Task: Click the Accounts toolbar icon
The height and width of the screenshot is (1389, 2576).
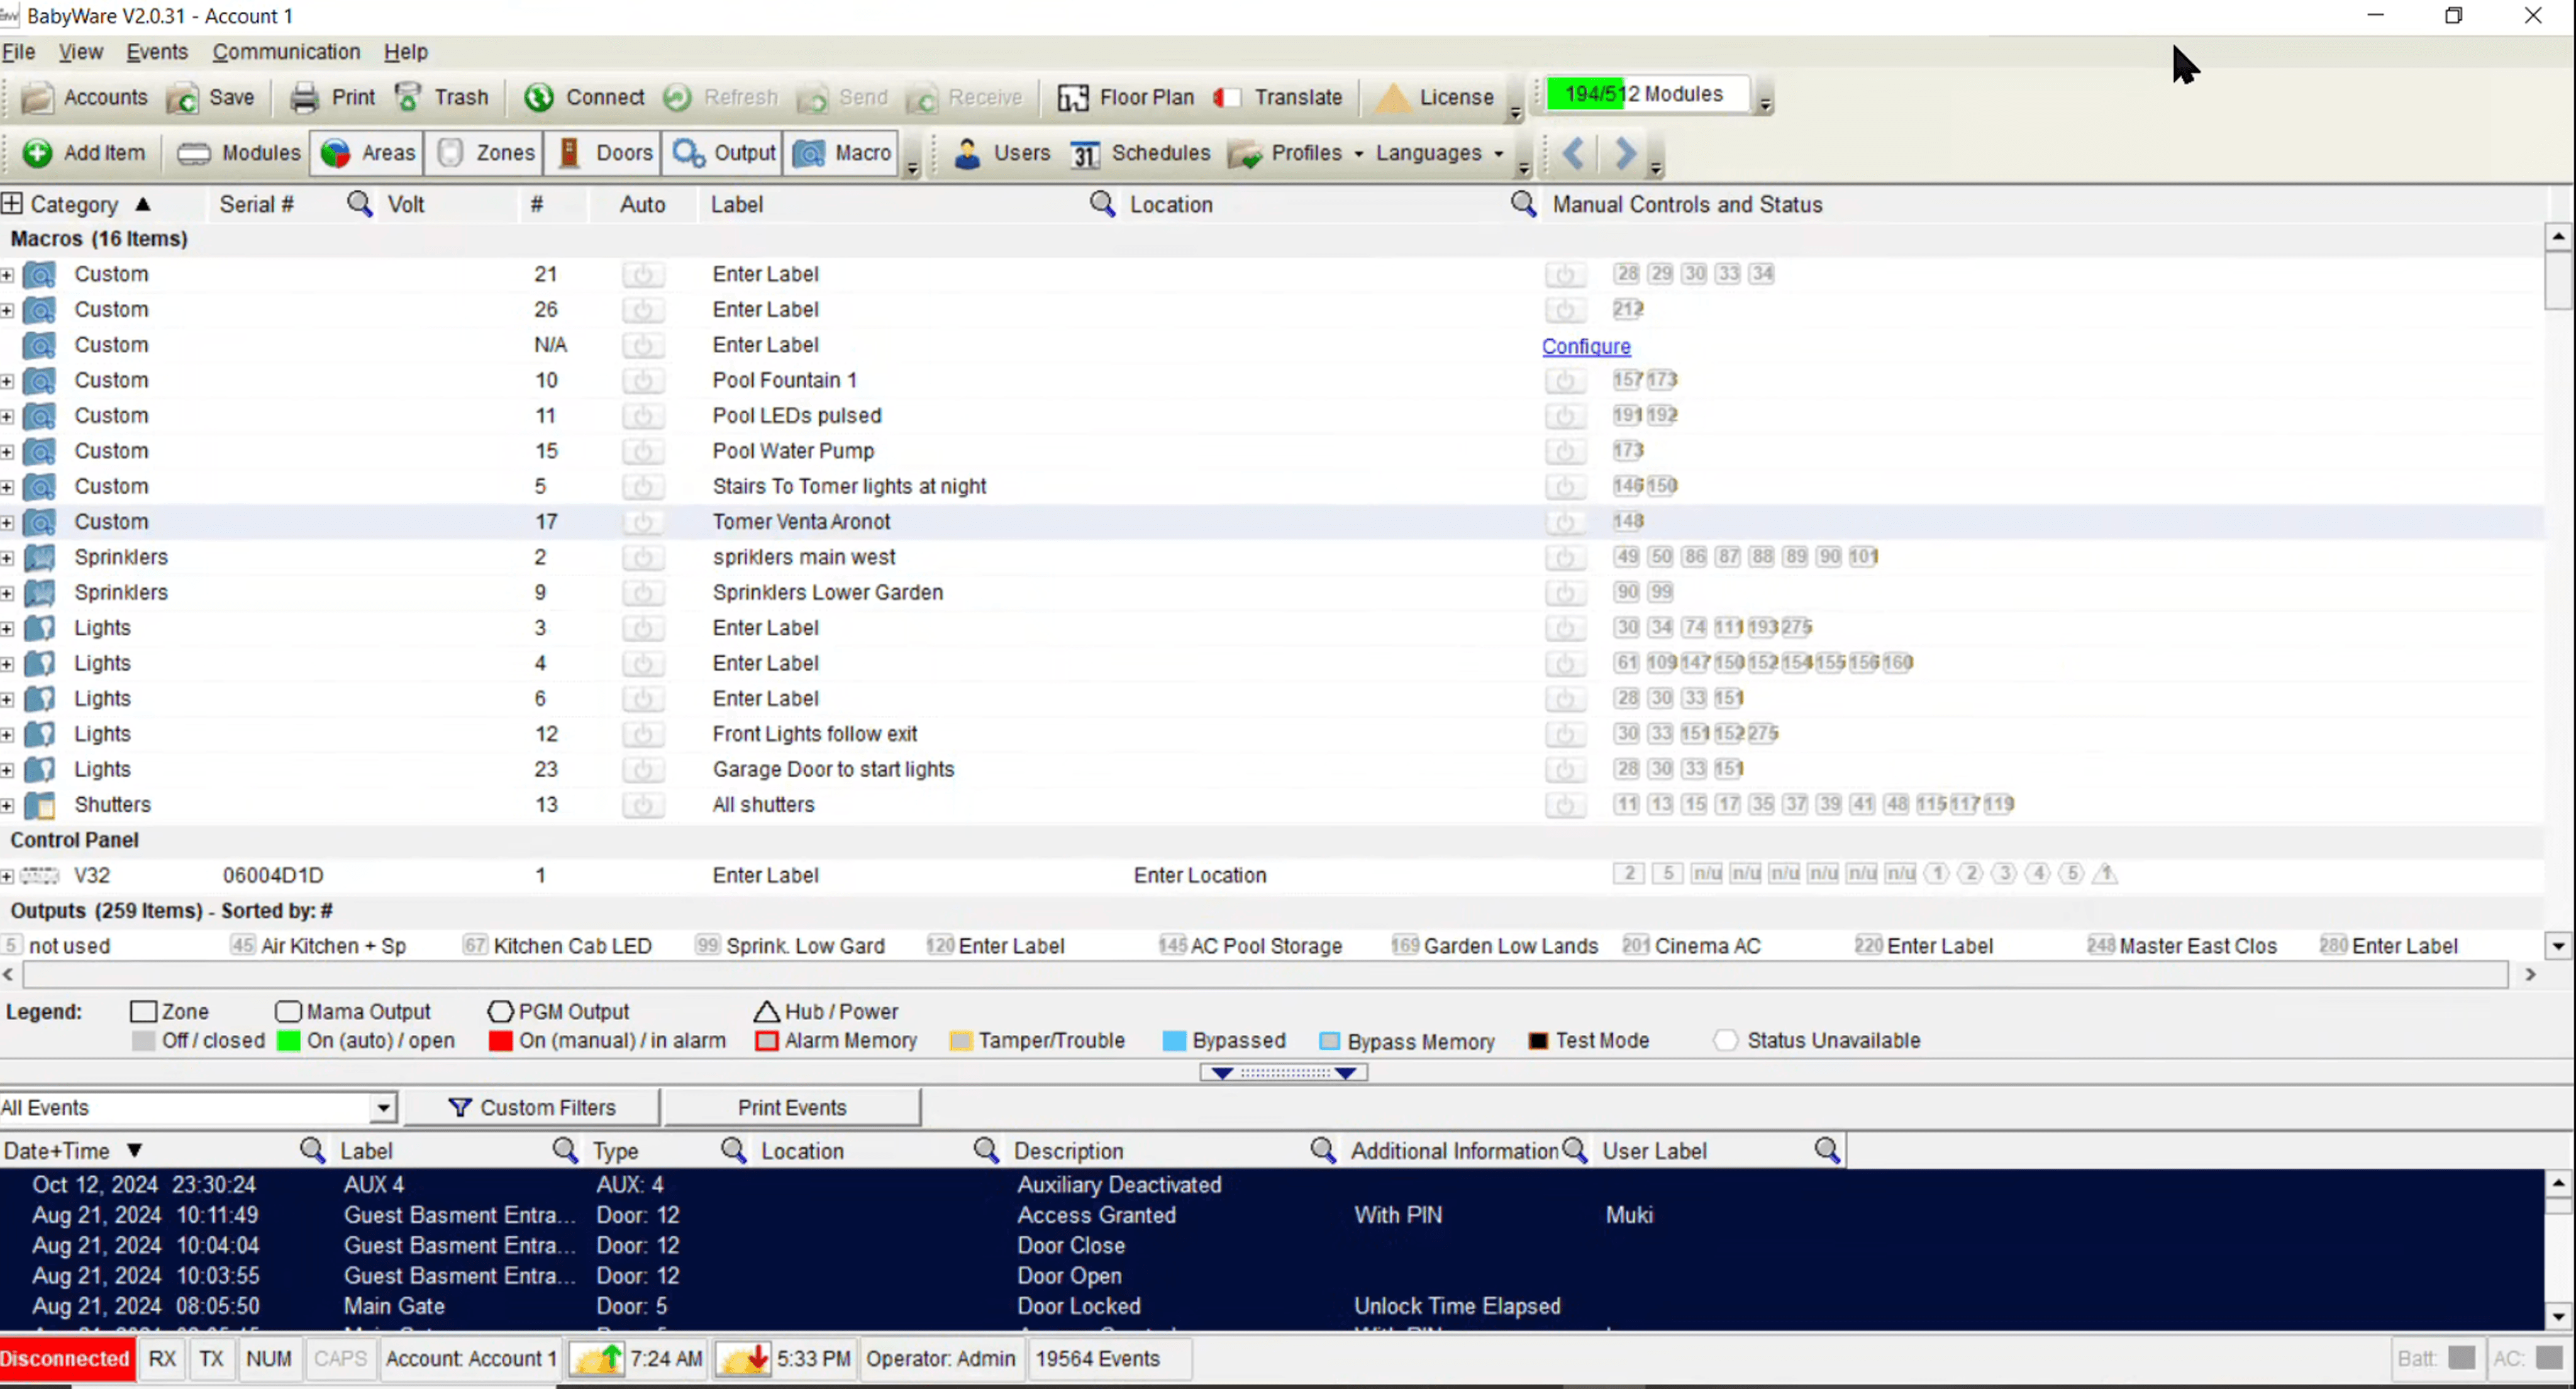Action: pyautogui.click(x=38, y=97)
